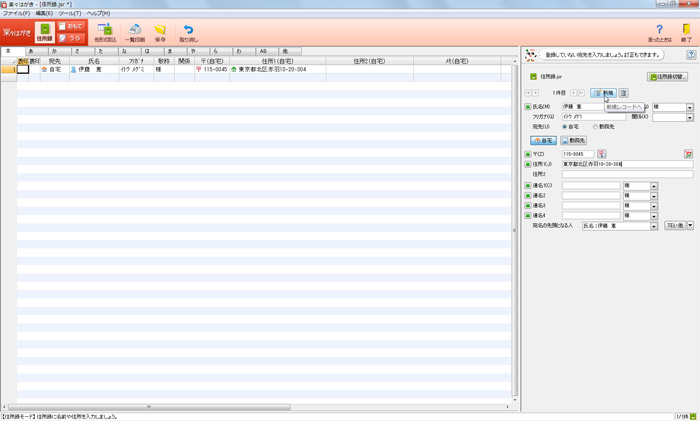Expand the 関係 dropdown
The width and height of the screenshot is (700, 421).
point(689,117)
